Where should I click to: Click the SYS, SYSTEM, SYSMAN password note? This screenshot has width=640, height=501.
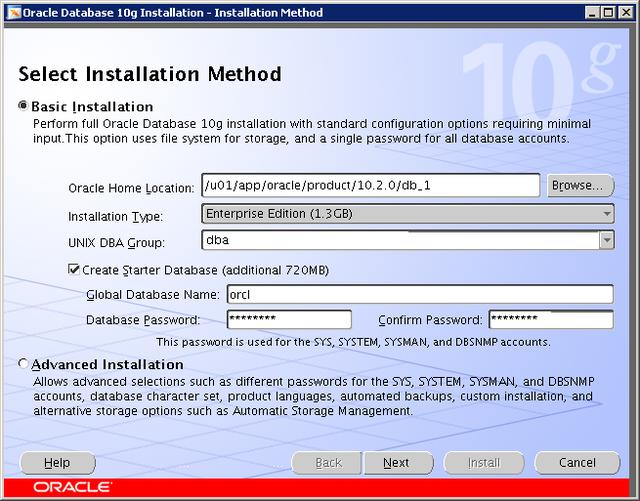tap(353, 342)
